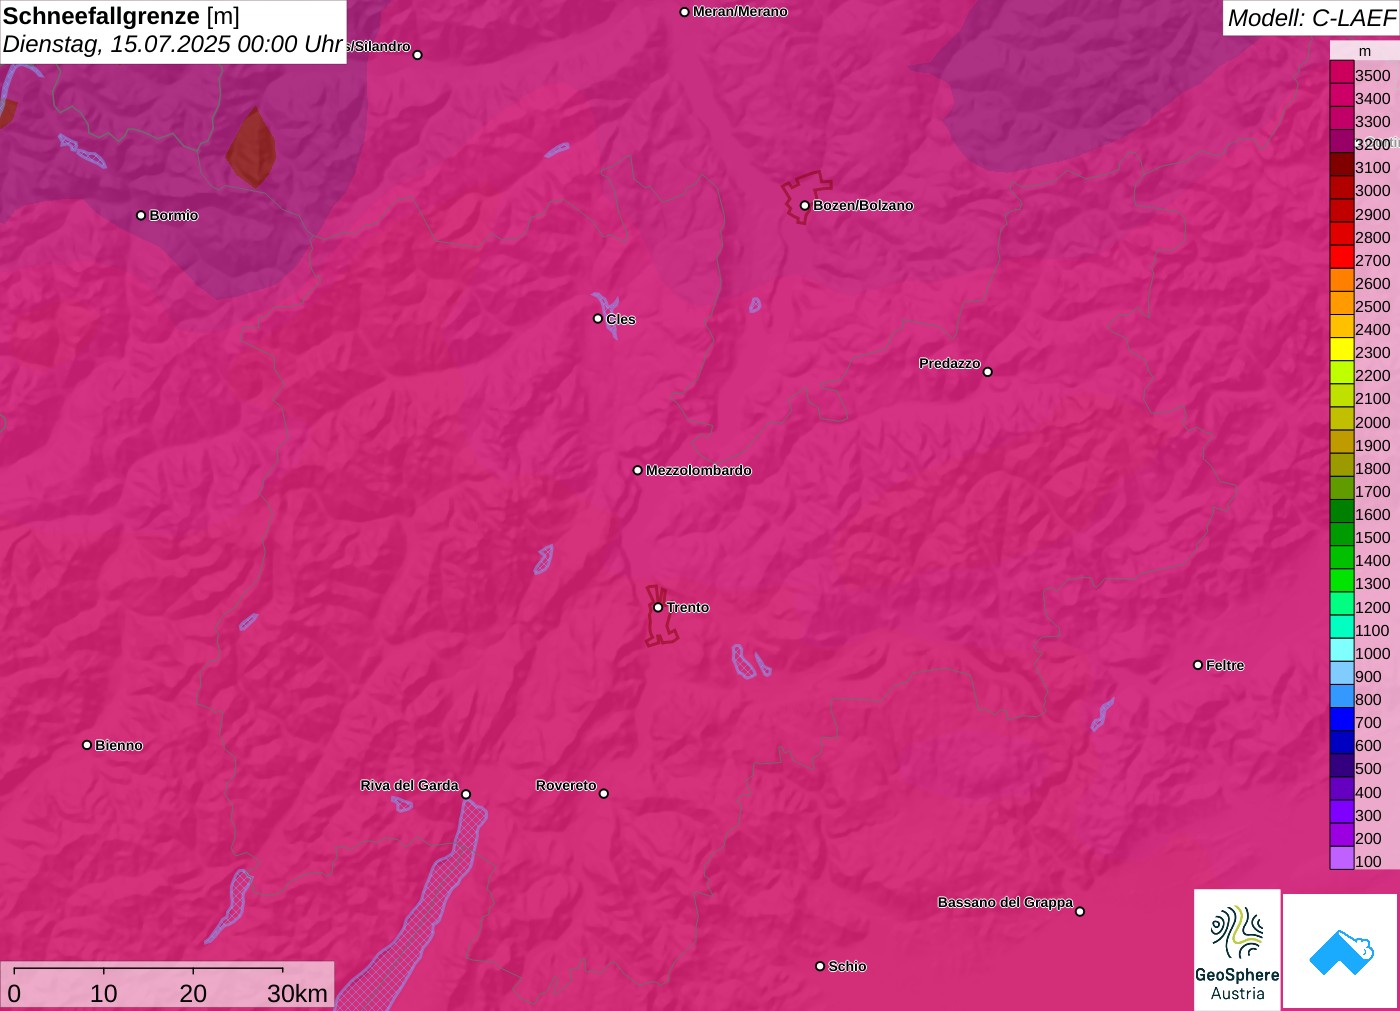This screenshot has width=1400, height=1011.
Task: Click the Bassano del Grappa marker dot
Action: point(1080,911)
